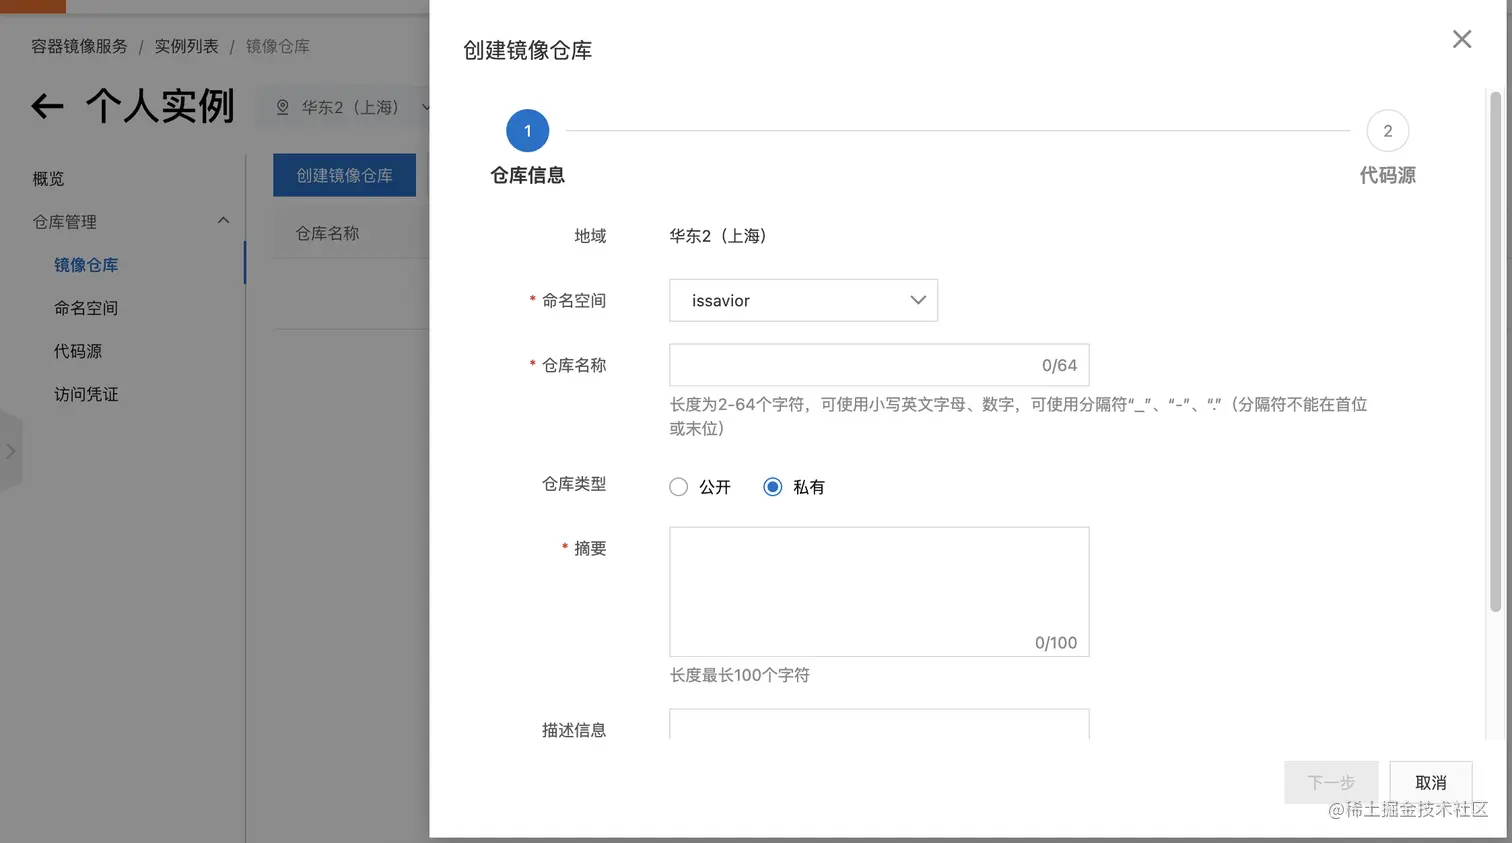Collapse the 仓库管理 sidebar section
Image resolution: width=1512 pixels, height=843 pixels.
[223, 221]
